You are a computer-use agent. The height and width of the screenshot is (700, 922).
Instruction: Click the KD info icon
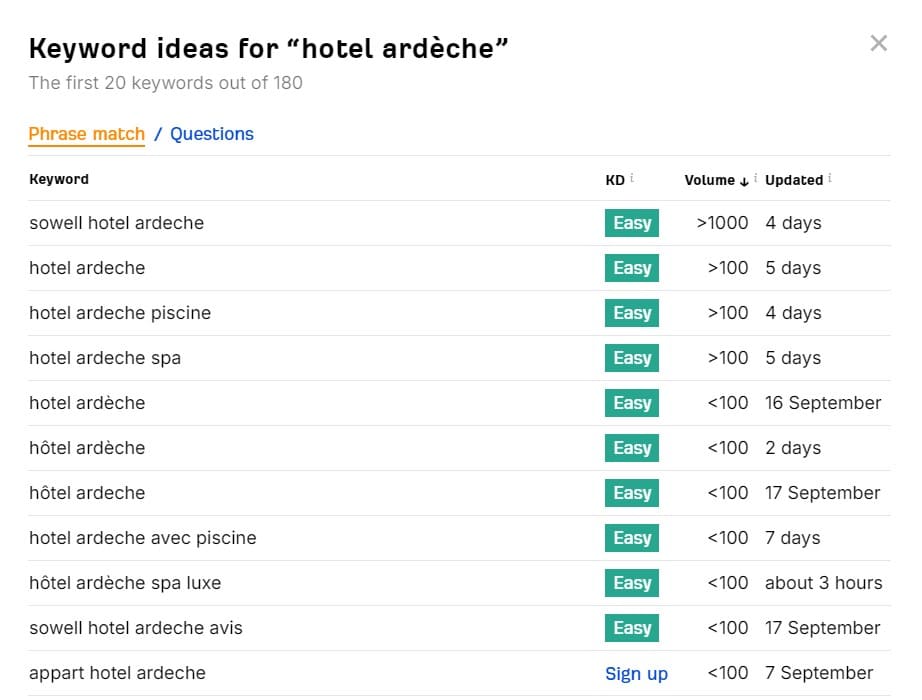coord(632,178)
